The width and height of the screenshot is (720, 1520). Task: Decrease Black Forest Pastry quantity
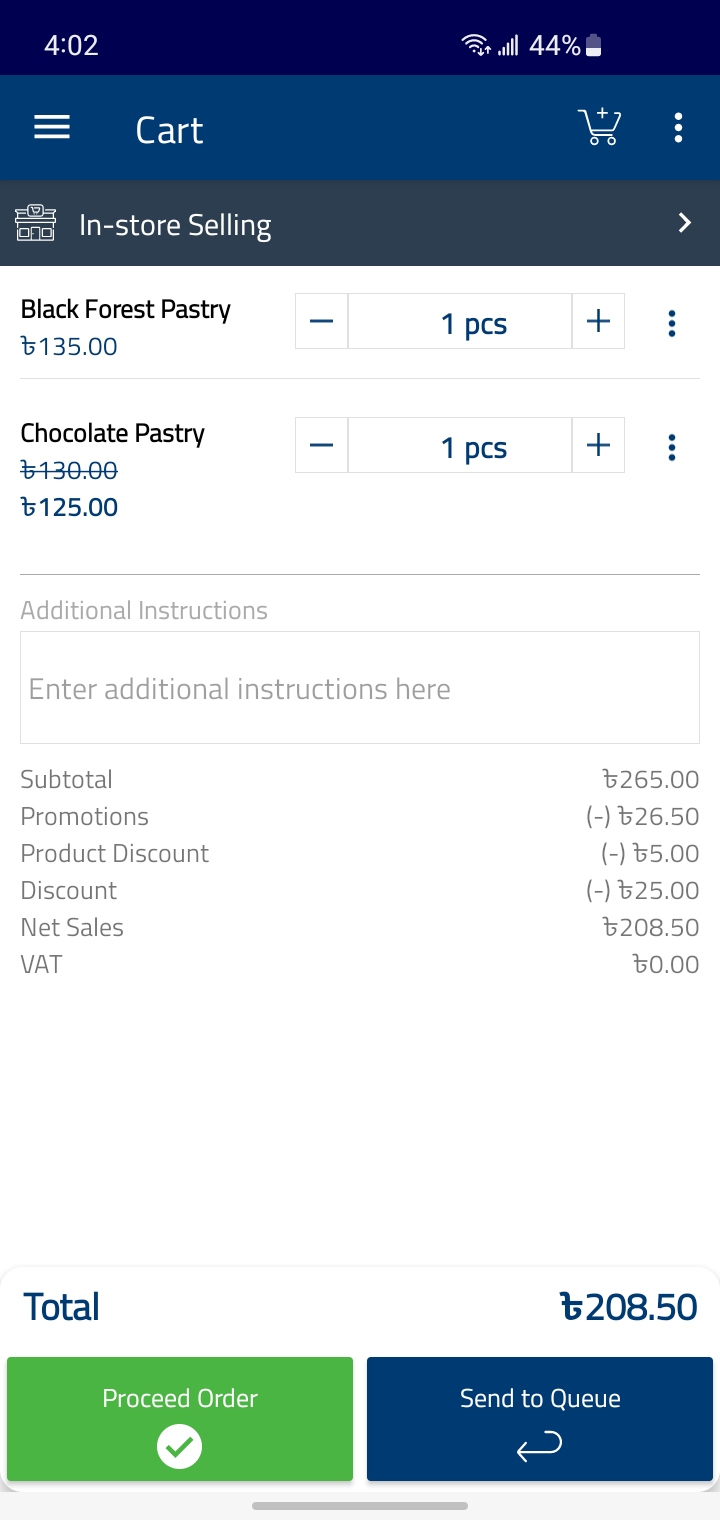point(321,322)
